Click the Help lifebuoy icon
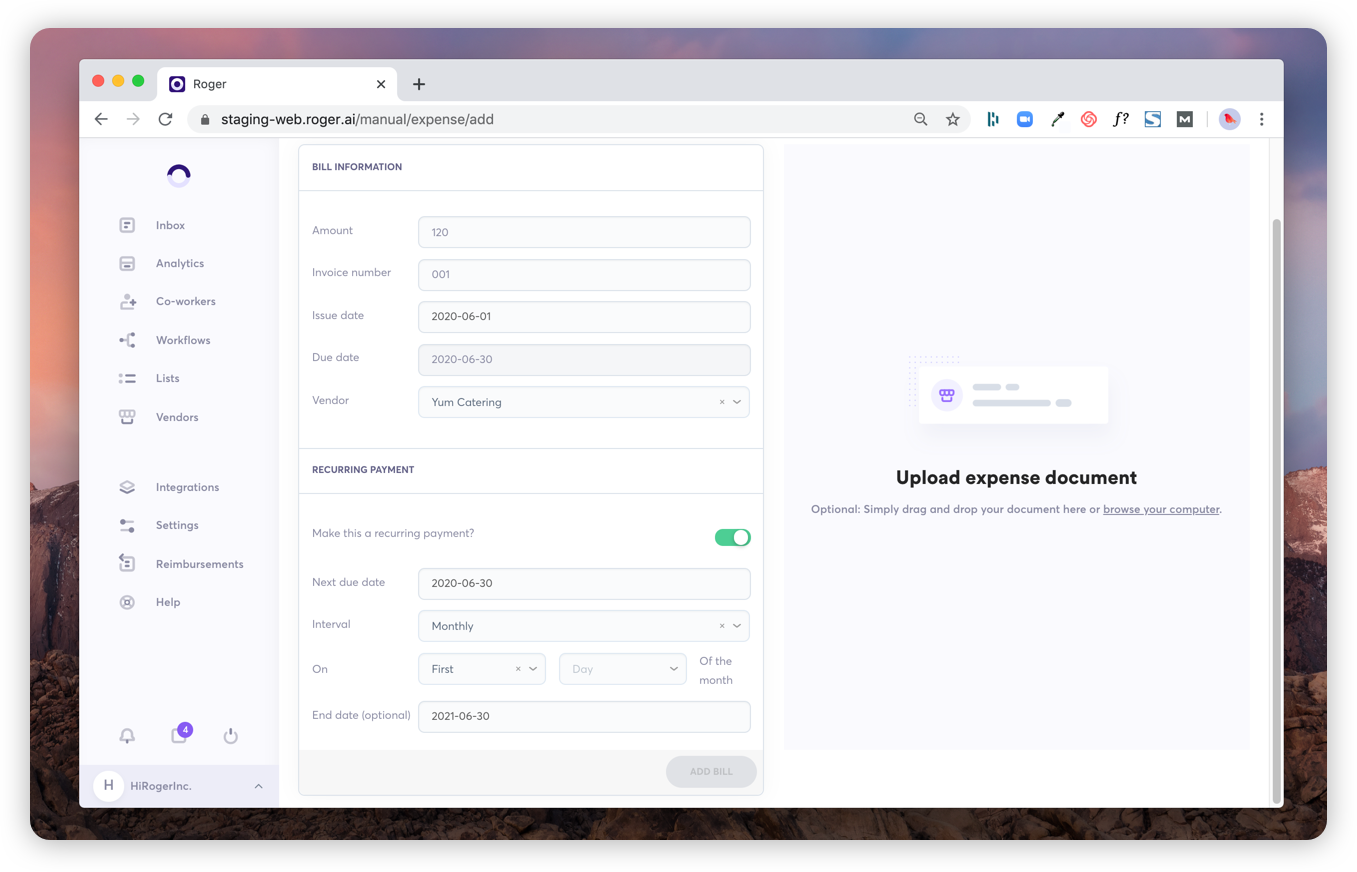 point(127,602)
